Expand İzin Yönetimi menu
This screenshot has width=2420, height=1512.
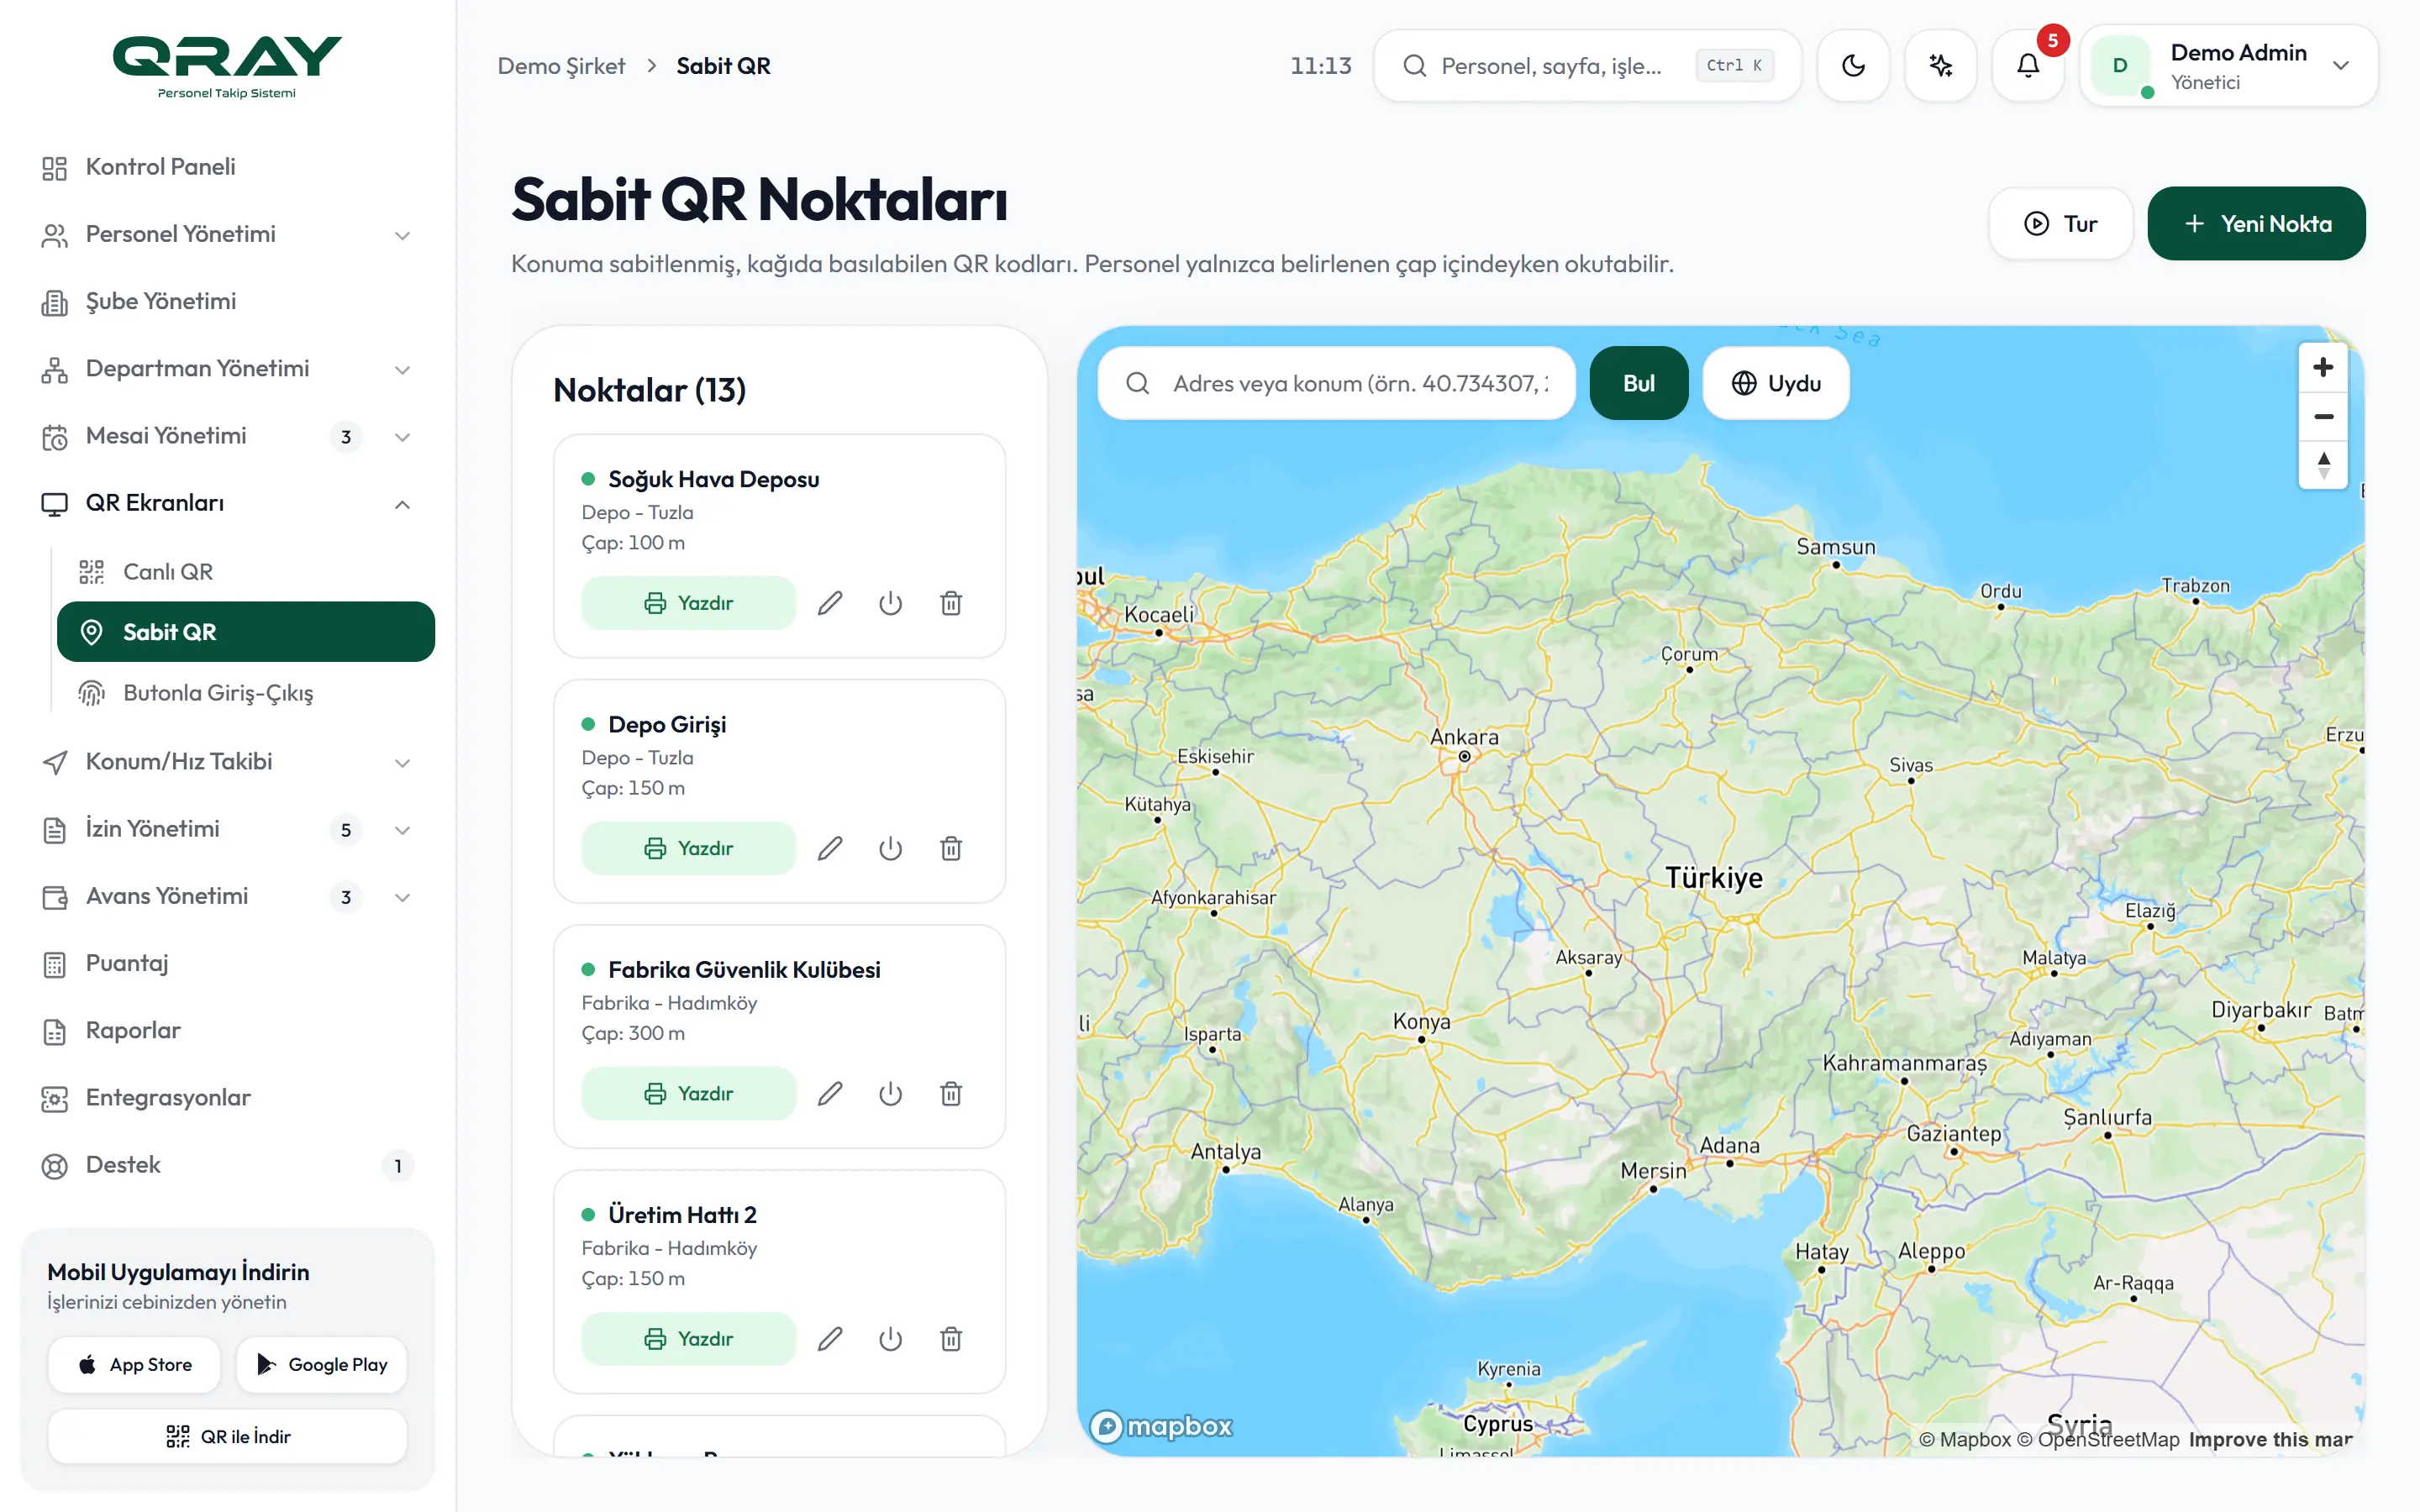(x=228, y=829)
